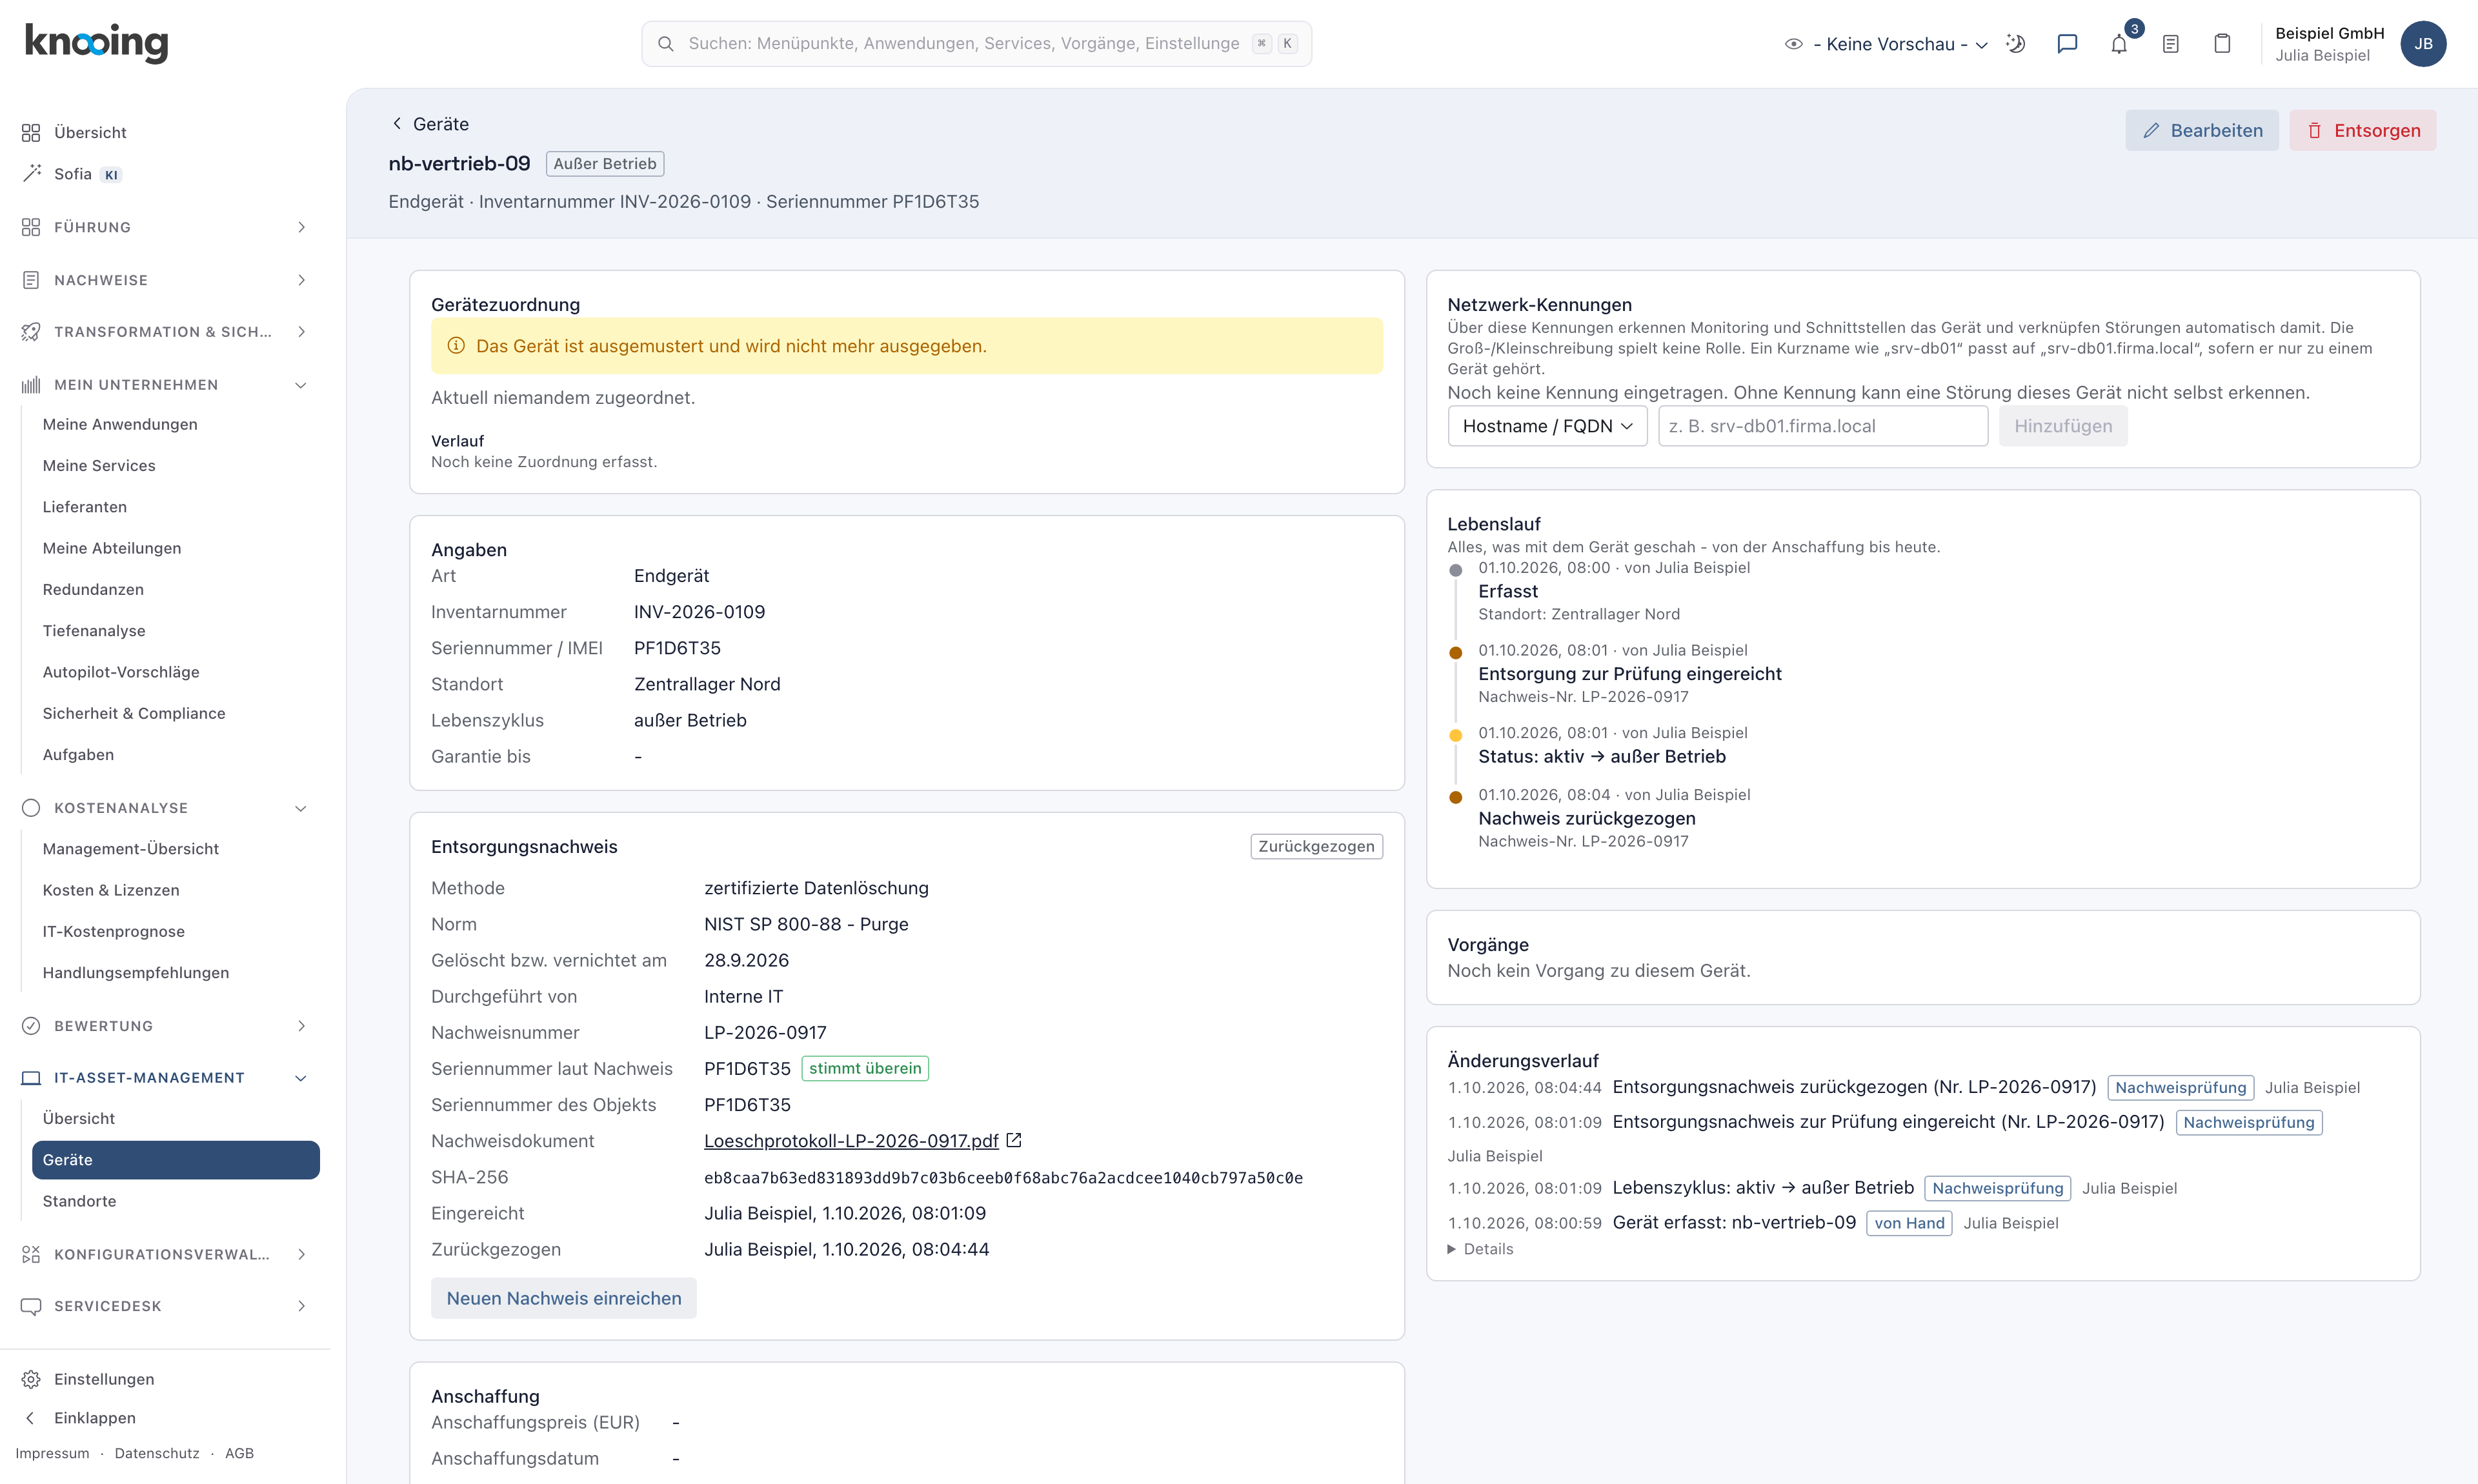Open Meine Anwendungen menu item
The height and width of the screenshot is (1484, 2478).
(x=120, y=424)
